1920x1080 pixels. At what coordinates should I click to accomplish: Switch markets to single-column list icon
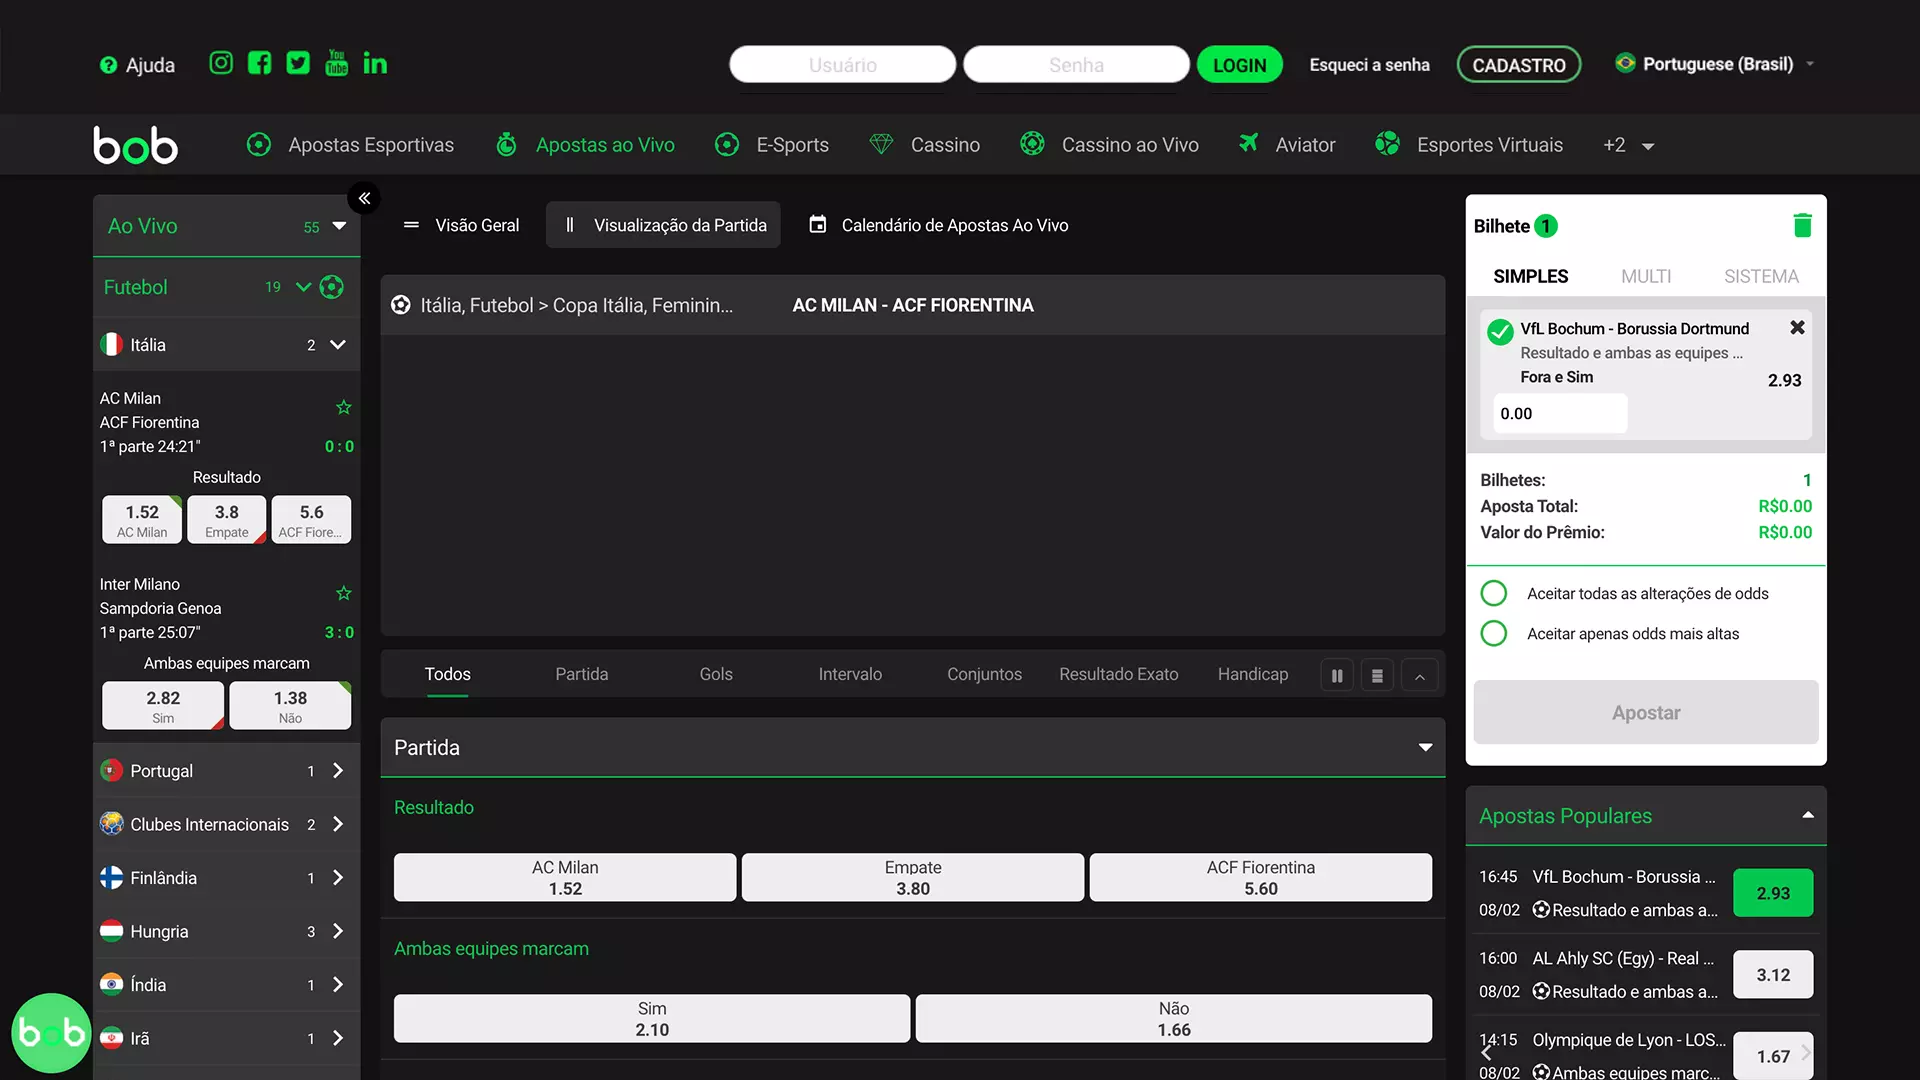(1377, 676)
